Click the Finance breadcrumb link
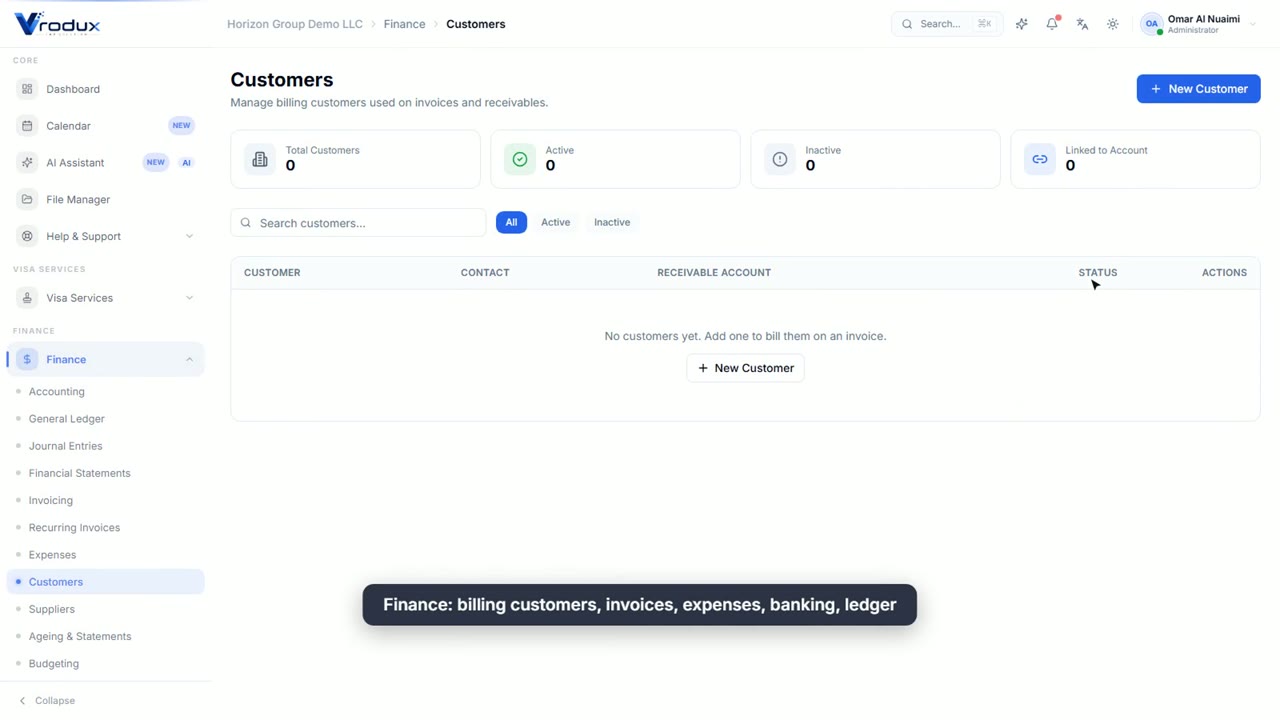This screenshot has height=720, width=1280. (x=404, y=24)
